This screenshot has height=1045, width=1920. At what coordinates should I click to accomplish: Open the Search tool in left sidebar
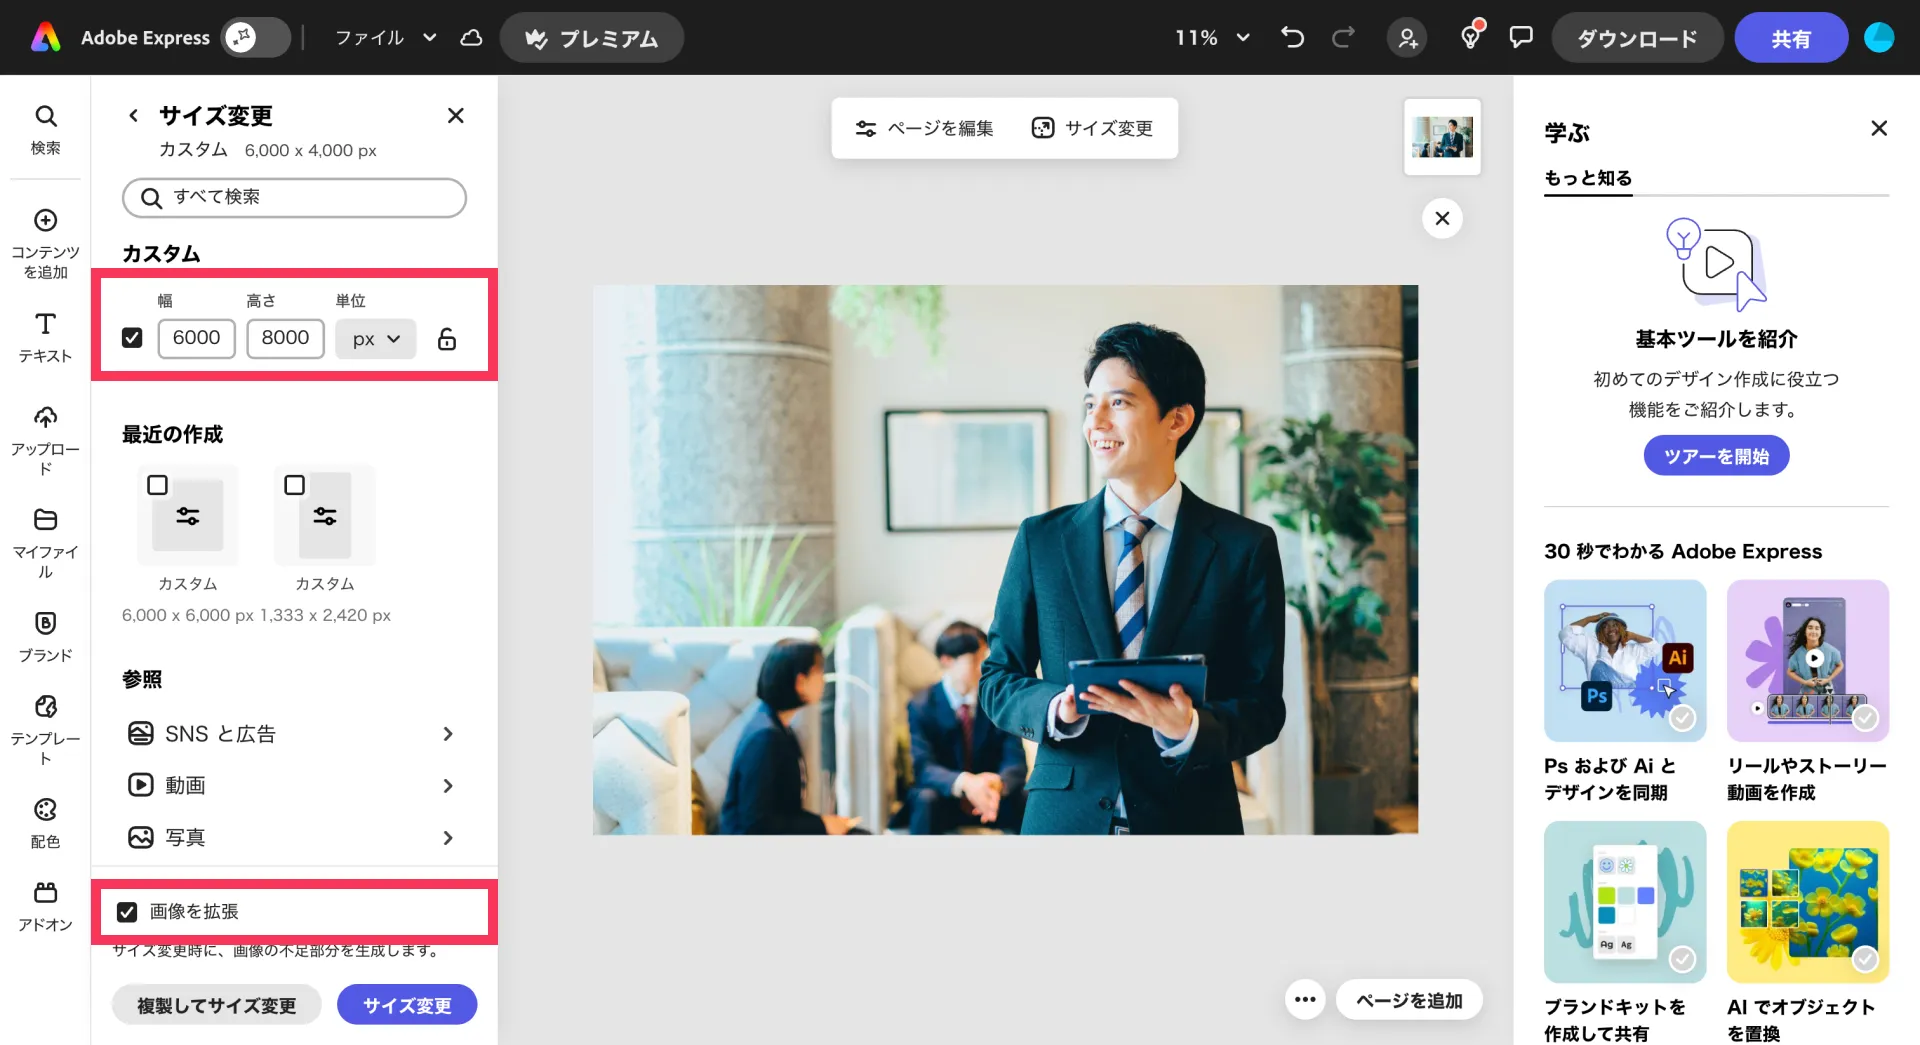45,129
